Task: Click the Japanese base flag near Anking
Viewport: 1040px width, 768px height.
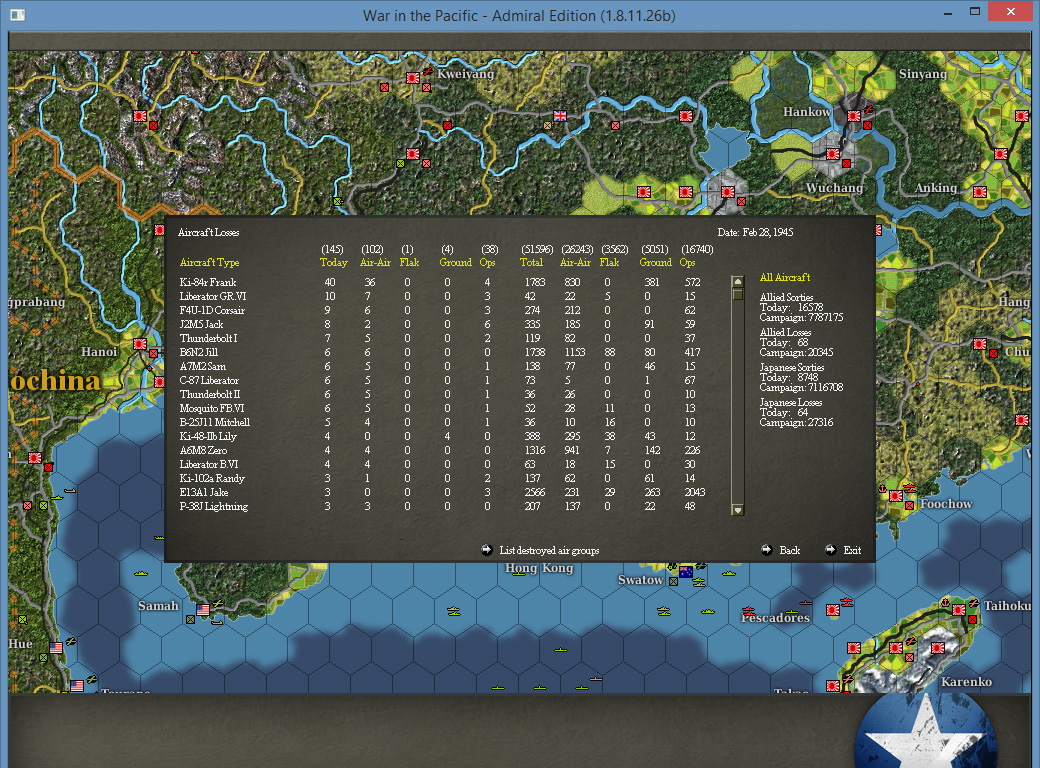Action: point(980,192)
